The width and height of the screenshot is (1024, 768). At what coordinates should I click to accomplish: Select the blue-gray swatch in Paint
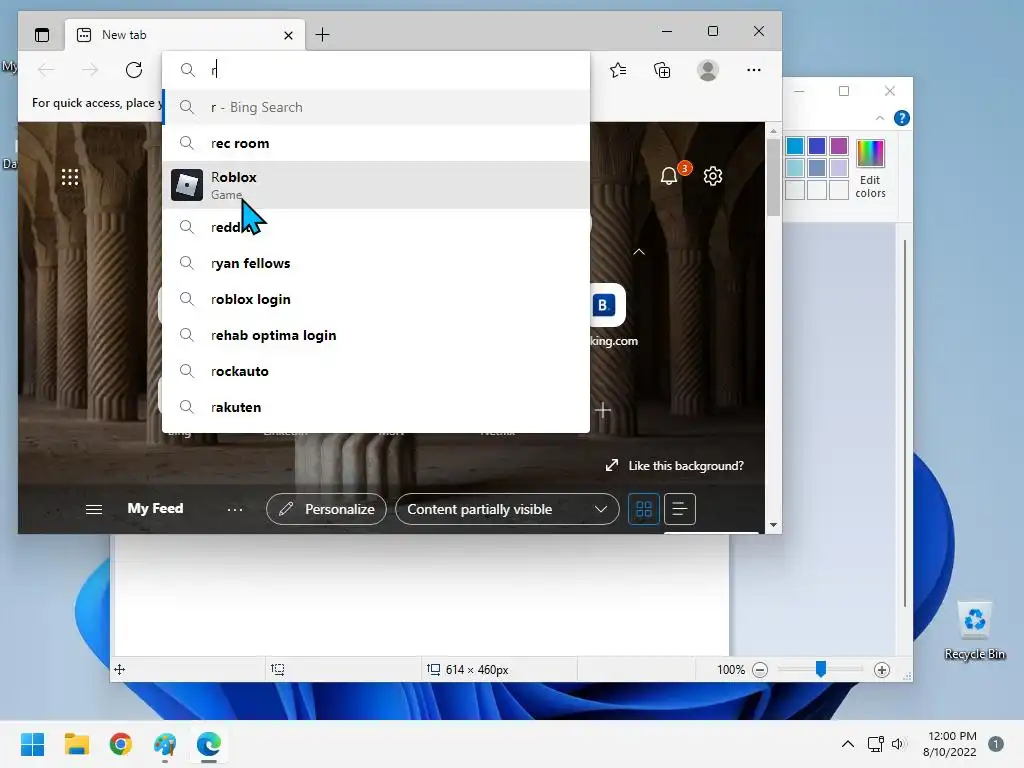816,168
